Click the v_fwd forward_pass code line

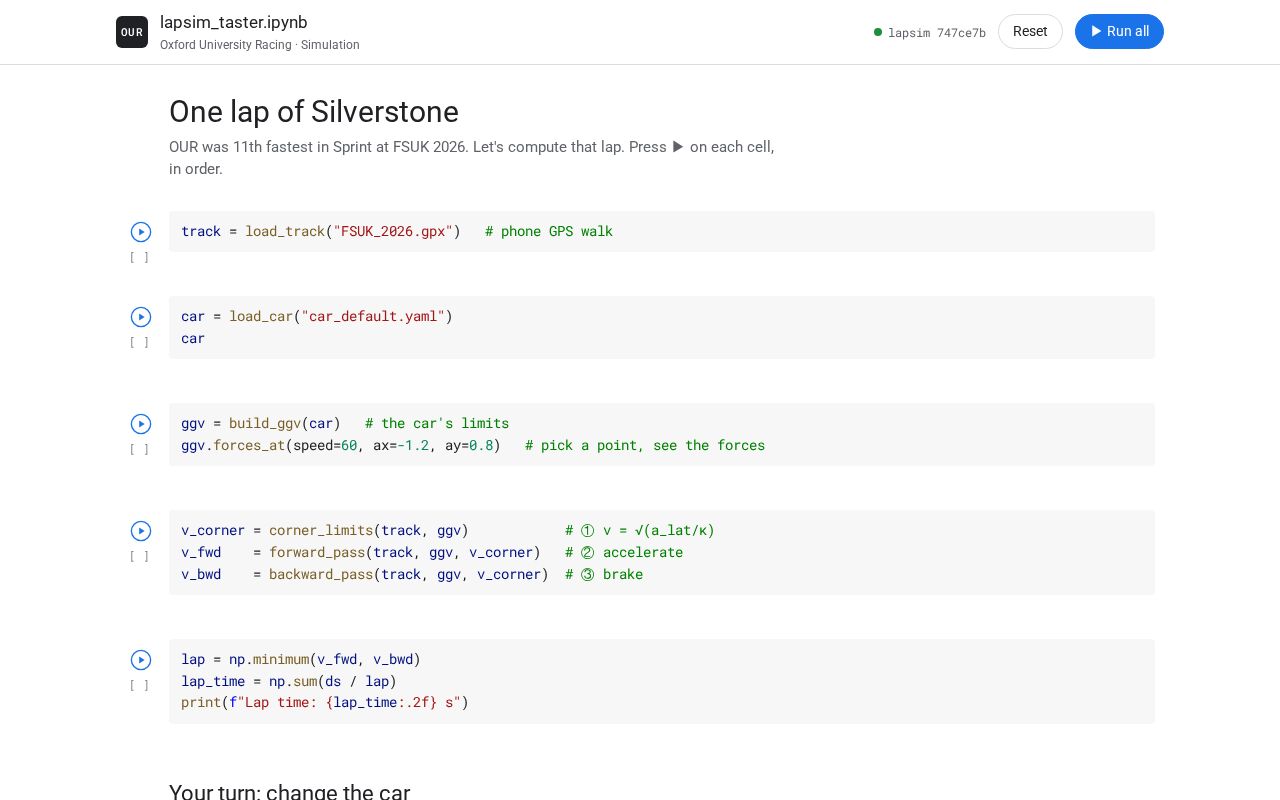(432, 552)
